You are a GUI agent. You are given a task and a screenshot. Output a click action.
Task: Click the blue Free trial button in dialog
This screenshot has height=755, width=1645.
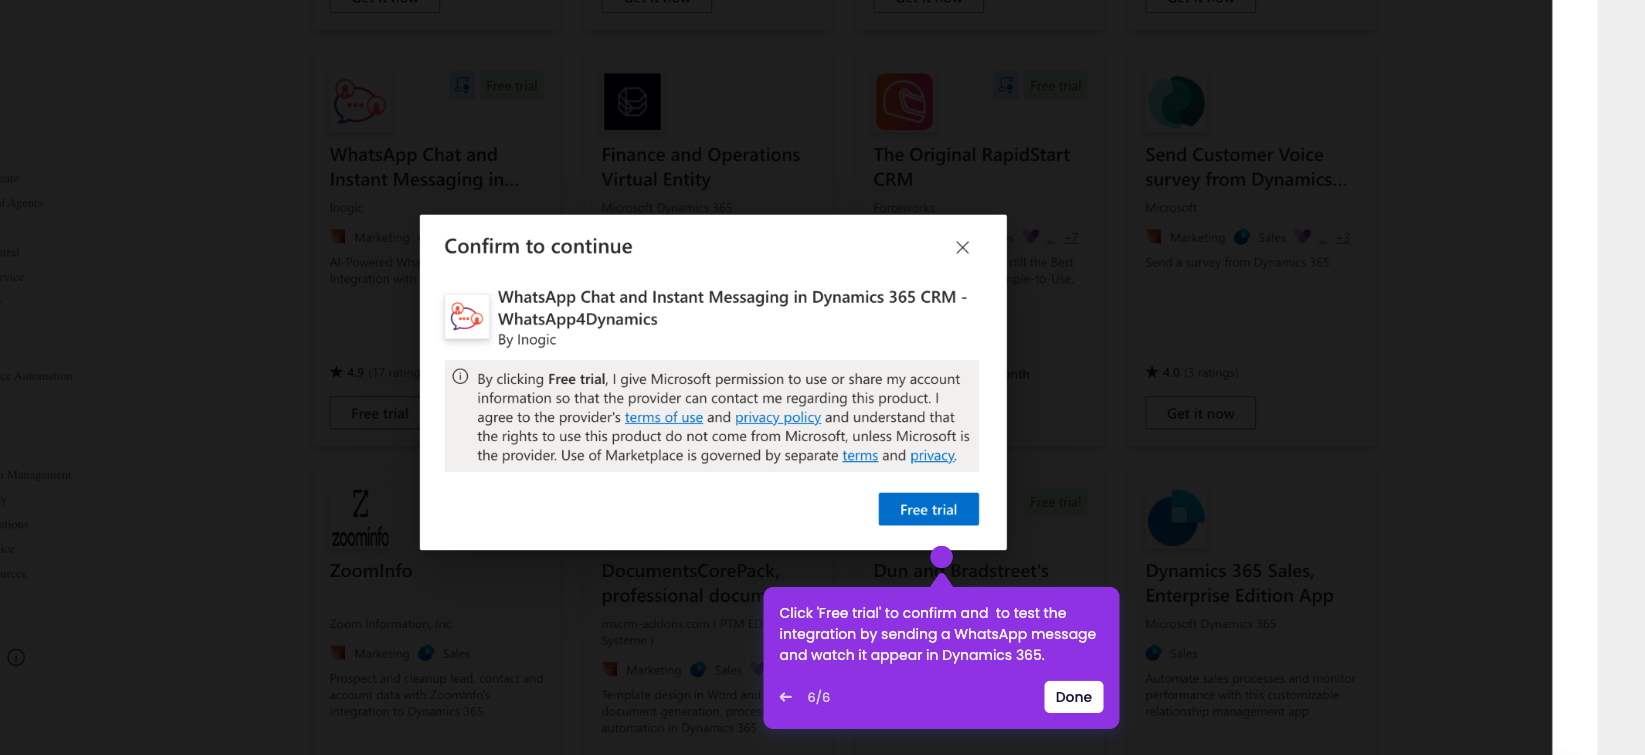point(928,509)
